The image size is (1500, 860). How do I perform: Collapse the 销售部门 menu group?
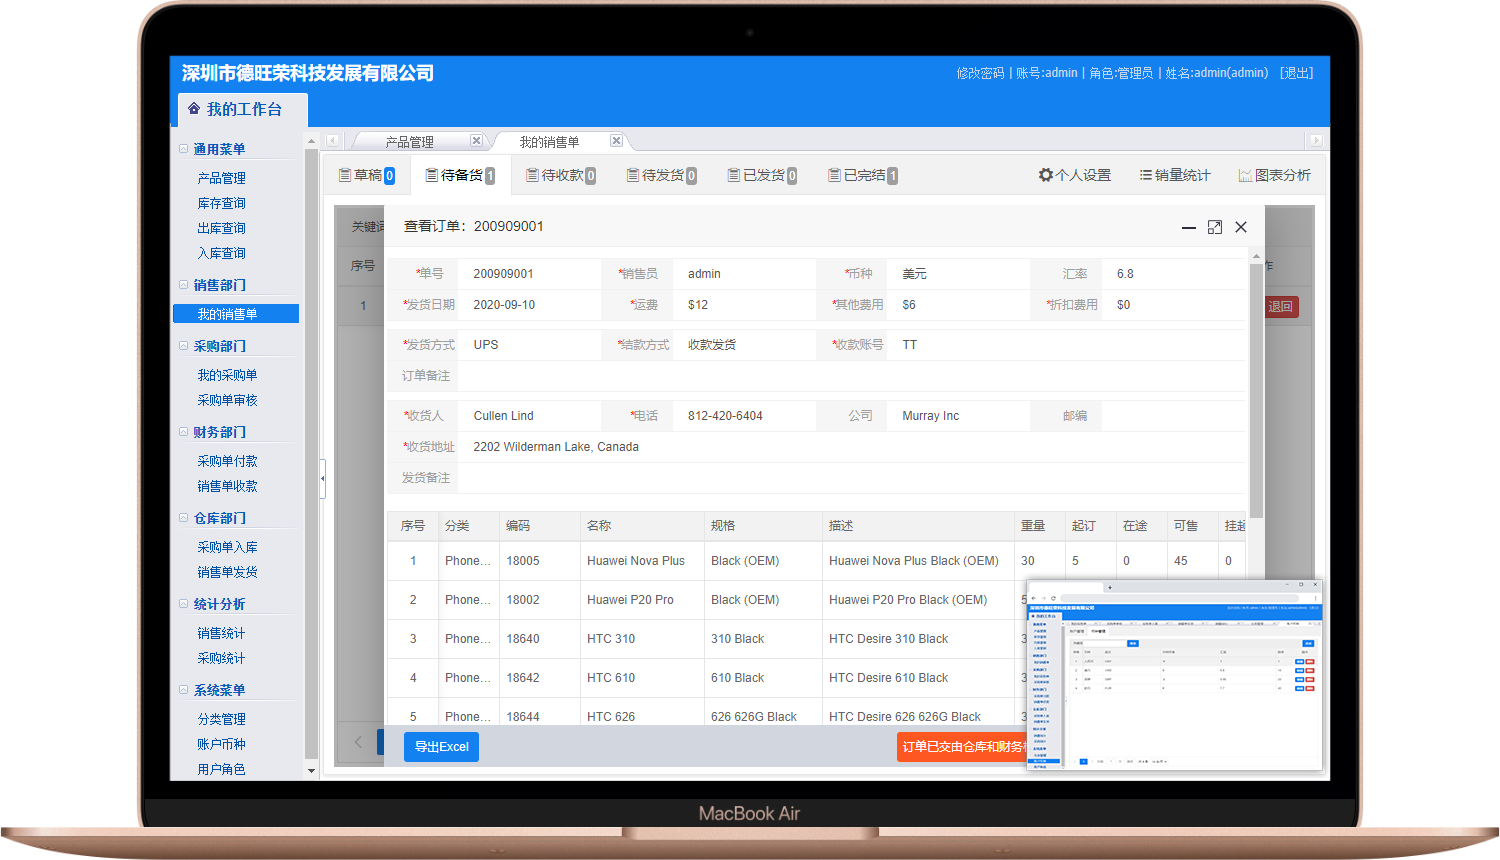pyautogui.click(x=184, y=285)
